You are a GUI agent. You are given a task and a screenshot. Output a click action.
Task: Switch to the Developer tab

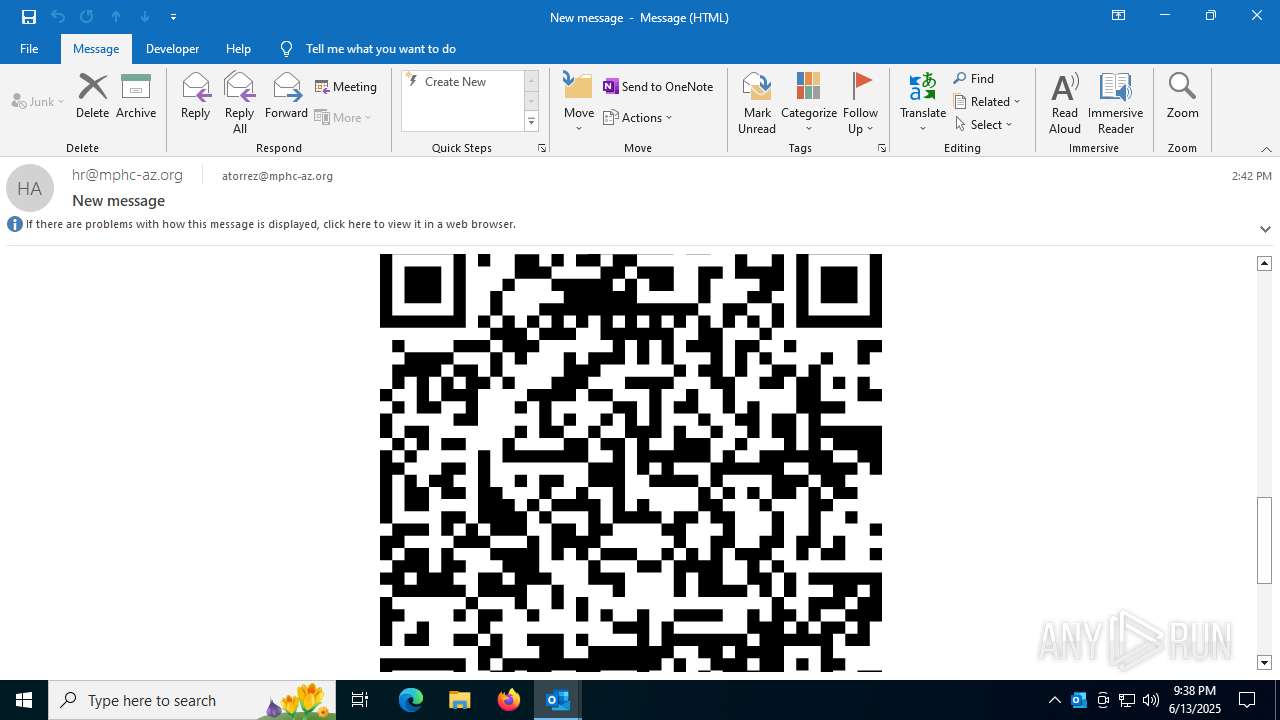pos(172,49)
